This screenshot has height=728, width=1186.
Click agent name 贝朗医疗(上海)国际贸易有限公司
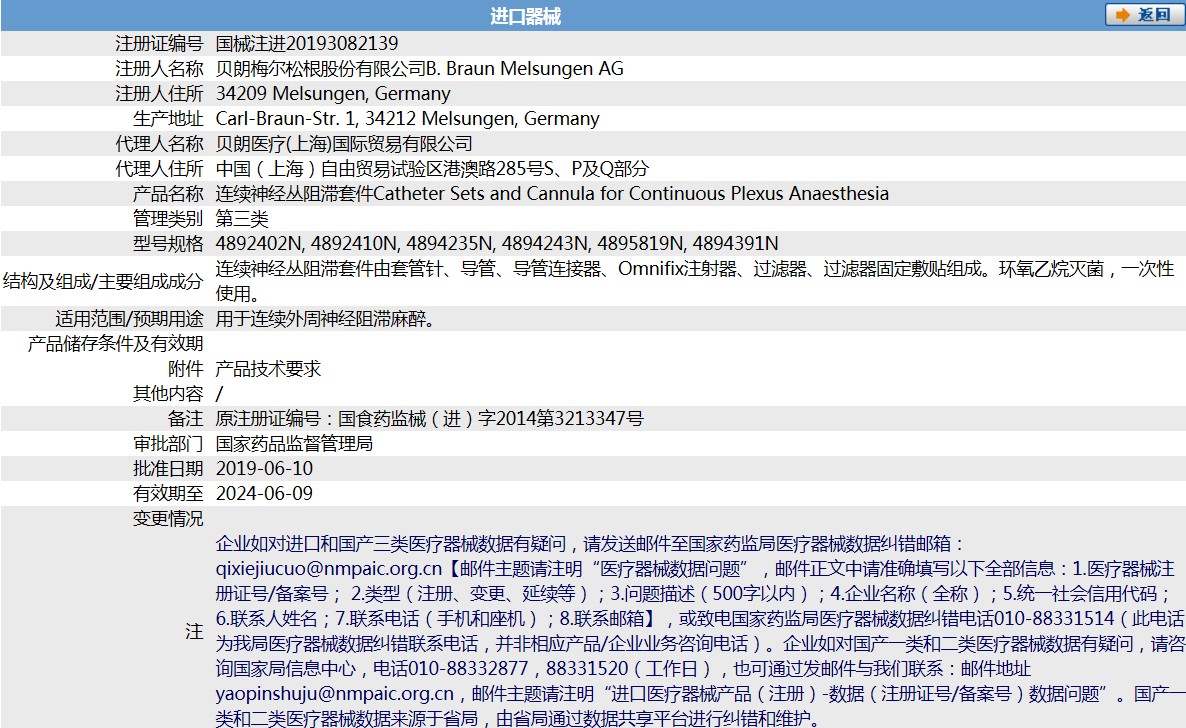[x=344, y=143]
